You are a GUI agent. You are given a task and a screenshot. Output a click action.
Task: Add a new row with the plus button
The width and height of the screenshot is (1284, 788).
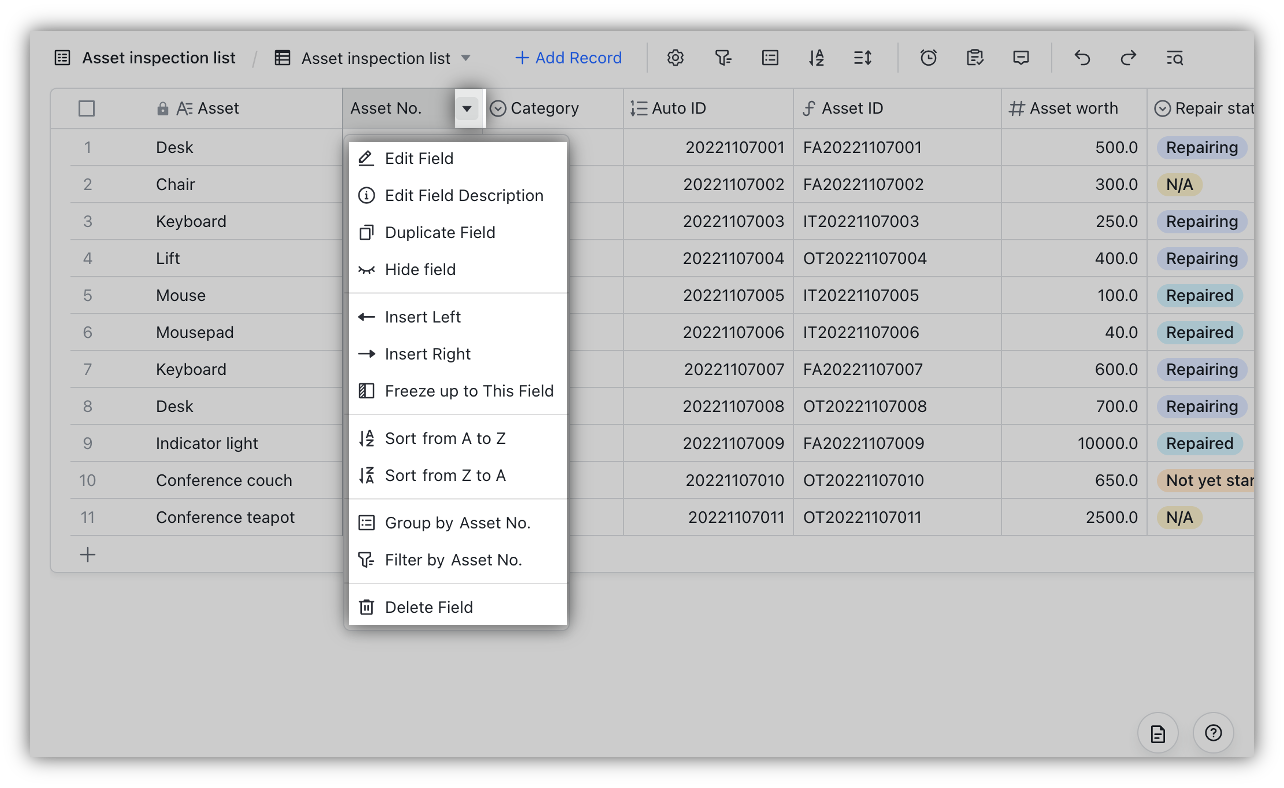point(87,554)
